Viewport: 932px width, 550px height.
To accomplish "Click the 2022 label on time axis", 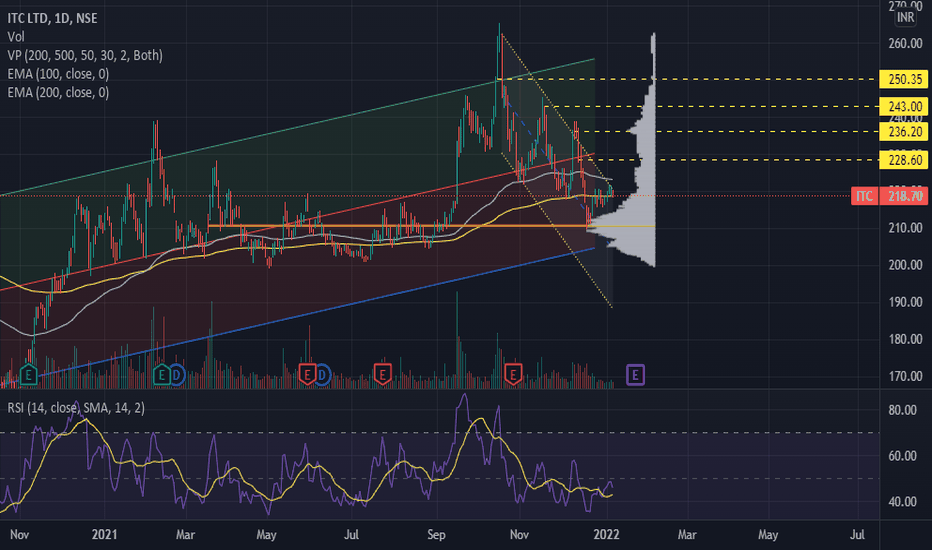I will click(x=606, y=535).
